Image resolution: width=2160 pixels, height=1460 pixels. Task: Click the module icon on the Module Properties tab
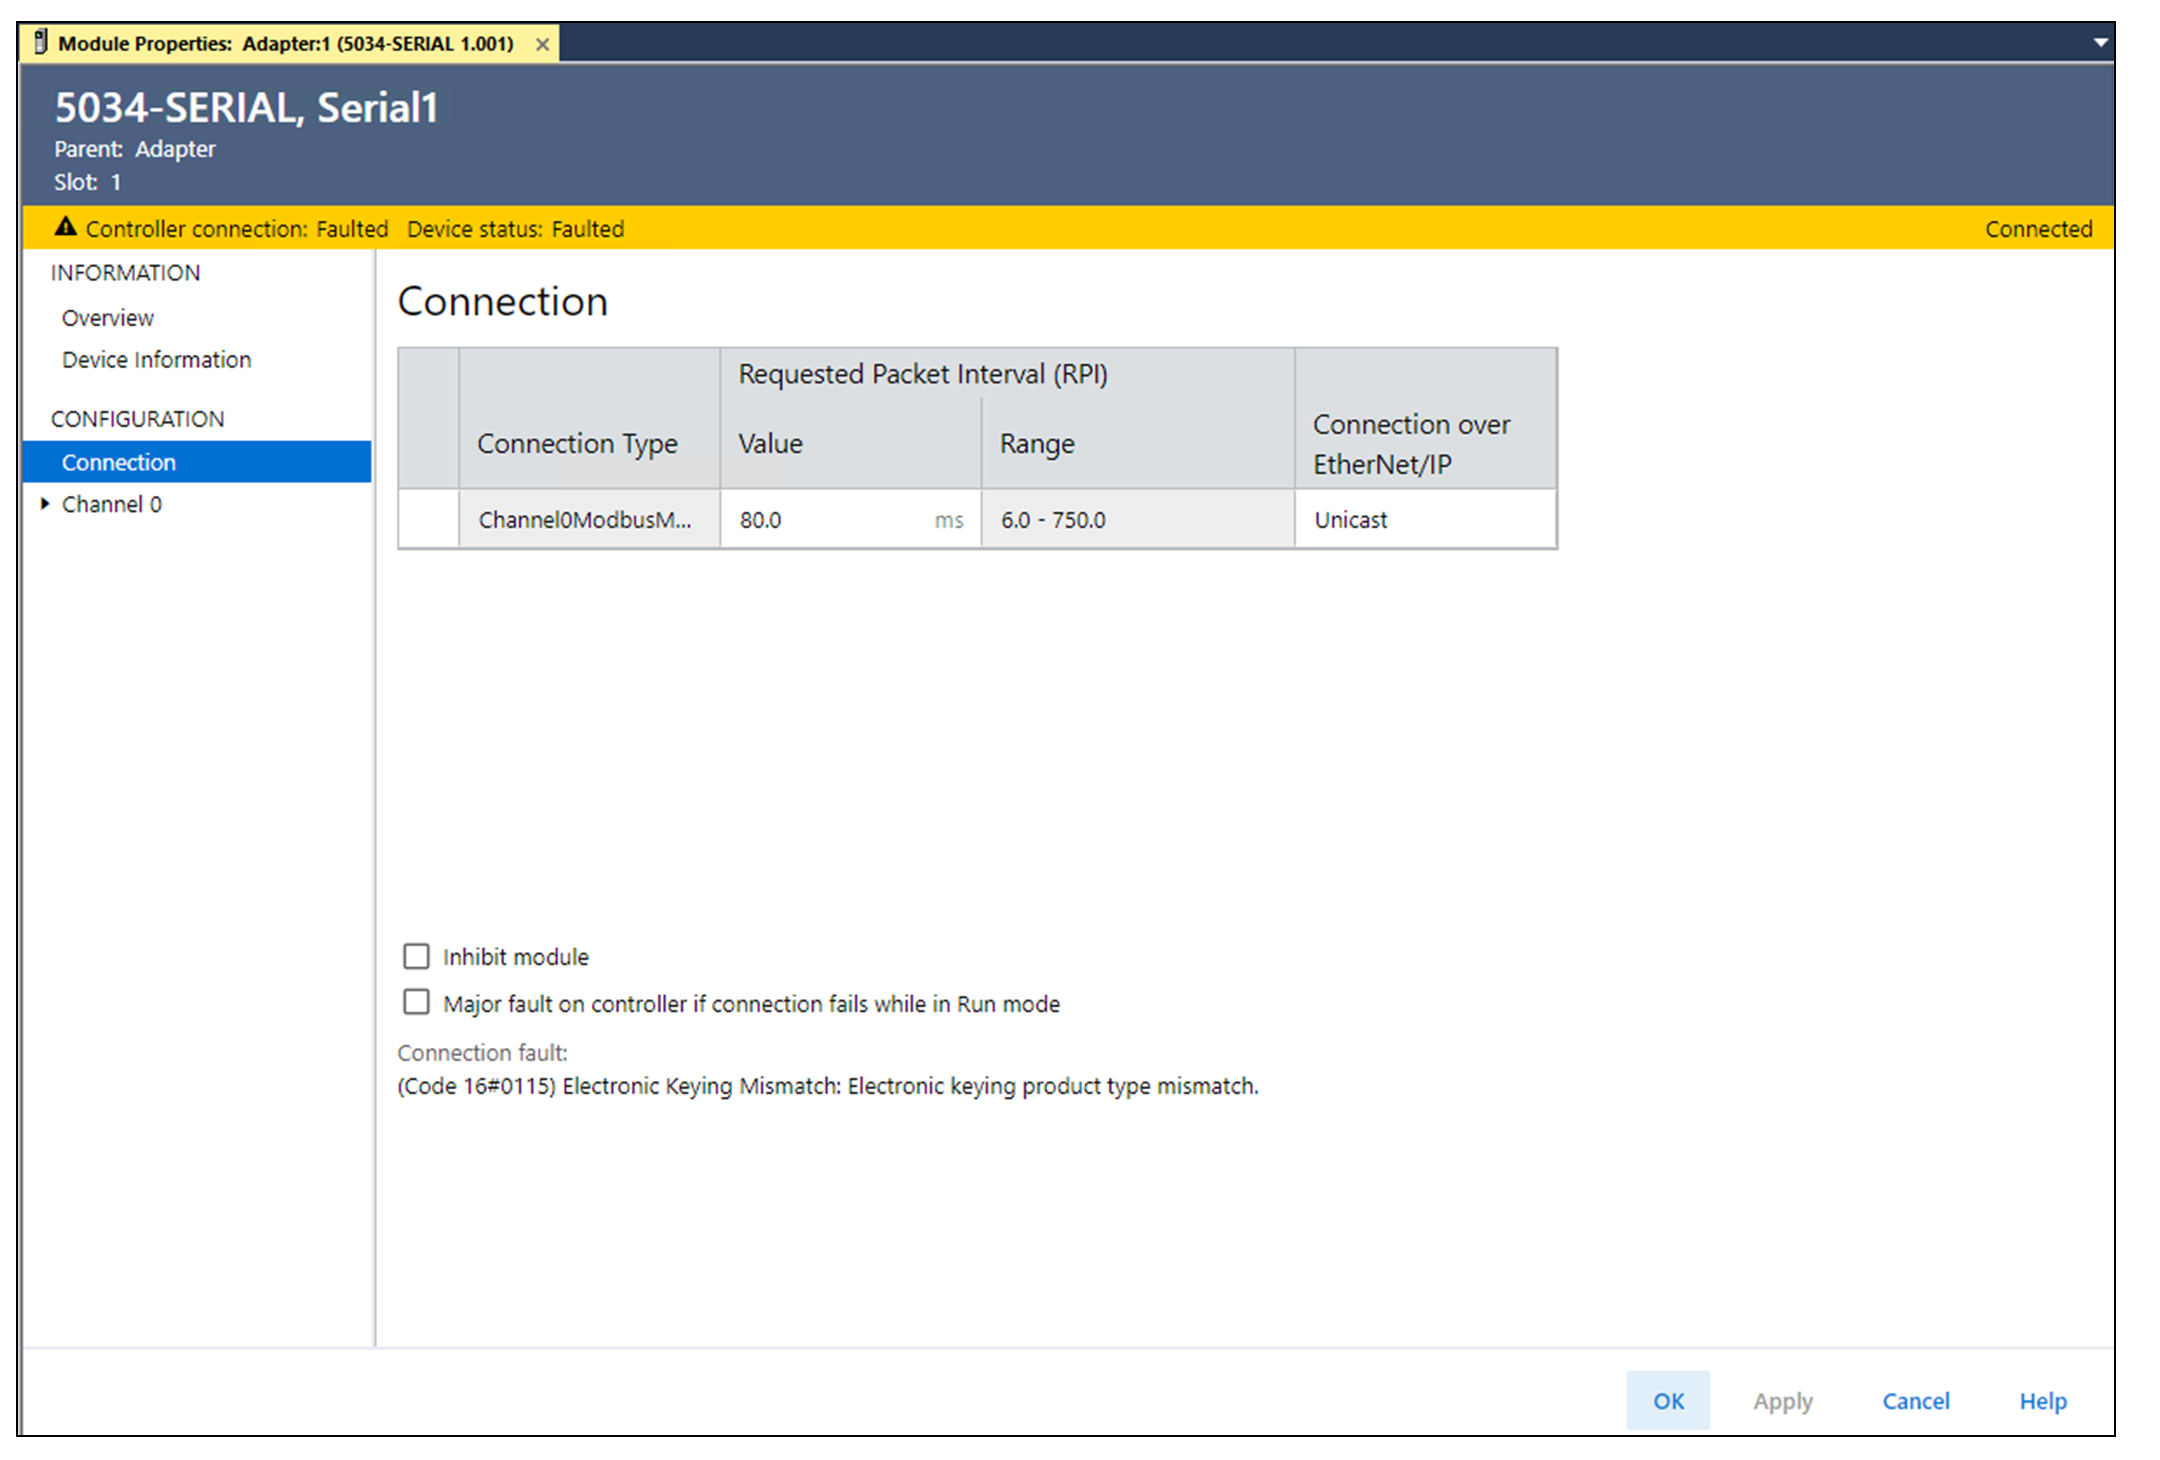click(x=40, y=42)
